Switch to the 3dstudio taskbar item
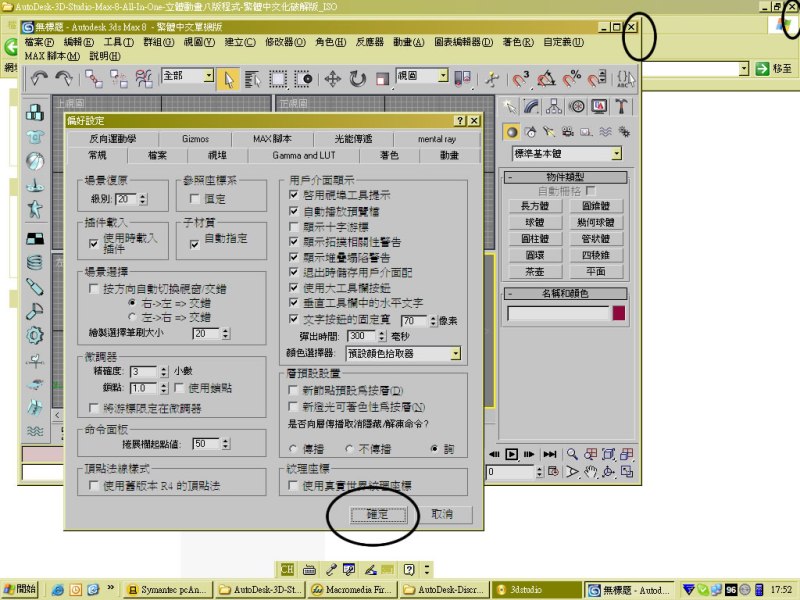Image resolution: width=800 pixels, height=600 pixels. click(537, 590)
